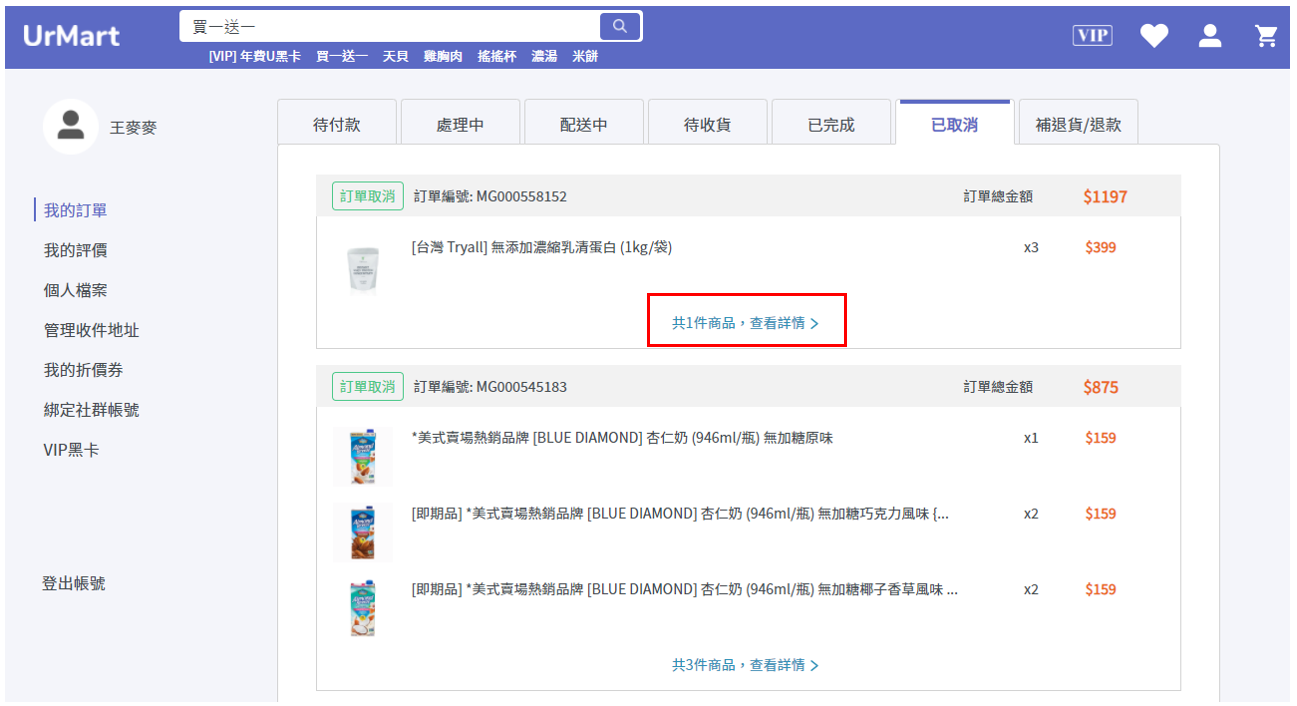Viewport: 1297px width, 706px height.
Task: Switch to the 補退貨/退款 tab
Action: click(1078, 123)
